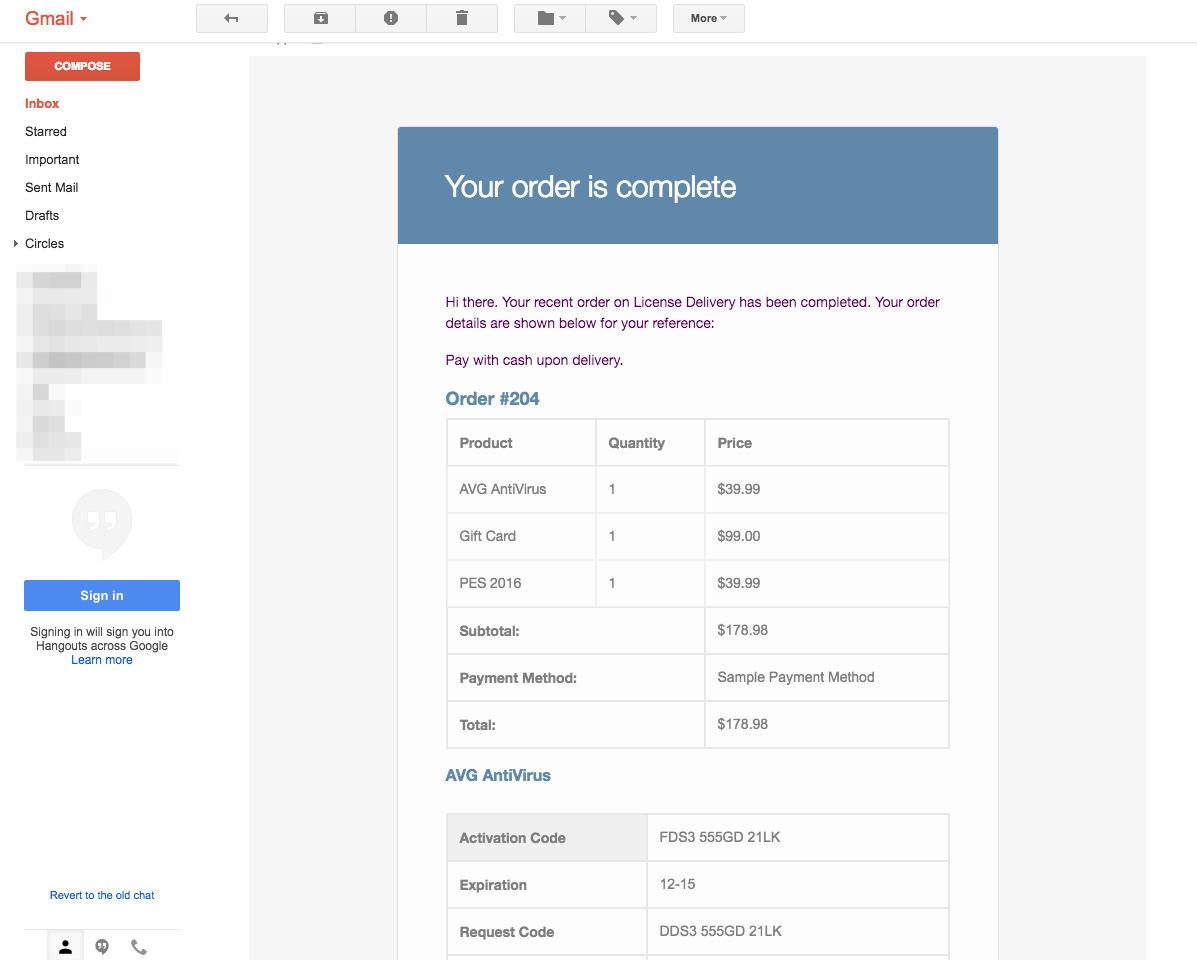Delete the email with the trash icon
Viewport: 1197px width, 960px height.
tap(462, 18)
